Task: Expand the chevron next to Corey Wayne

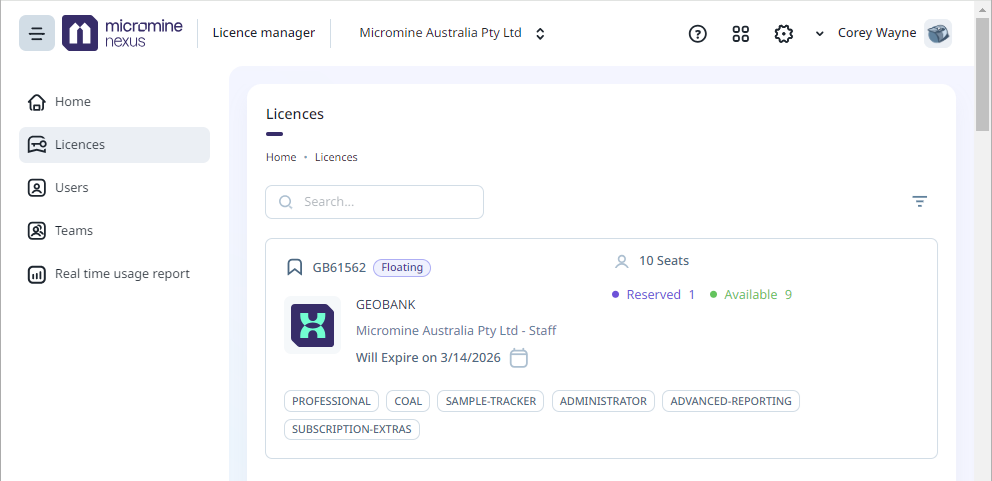Action: click(x=819, y=34)
